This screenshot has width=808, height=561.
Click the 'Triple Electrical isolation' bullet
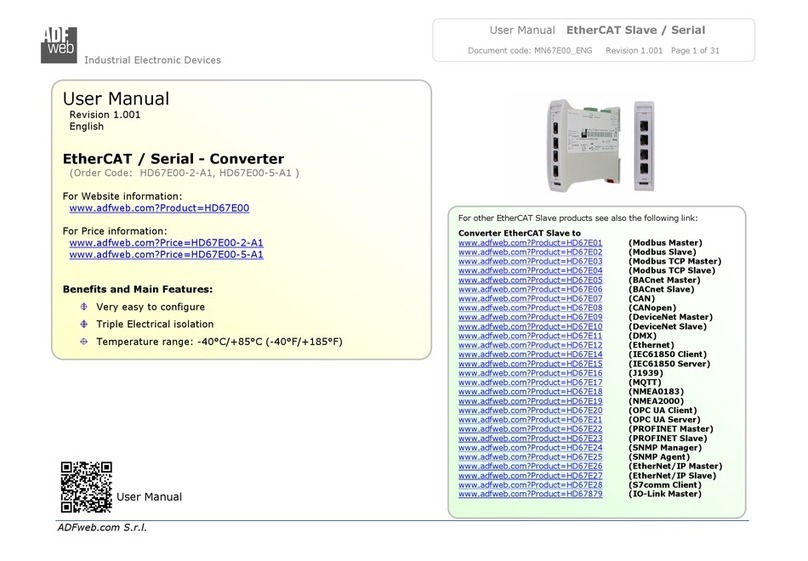155,324
